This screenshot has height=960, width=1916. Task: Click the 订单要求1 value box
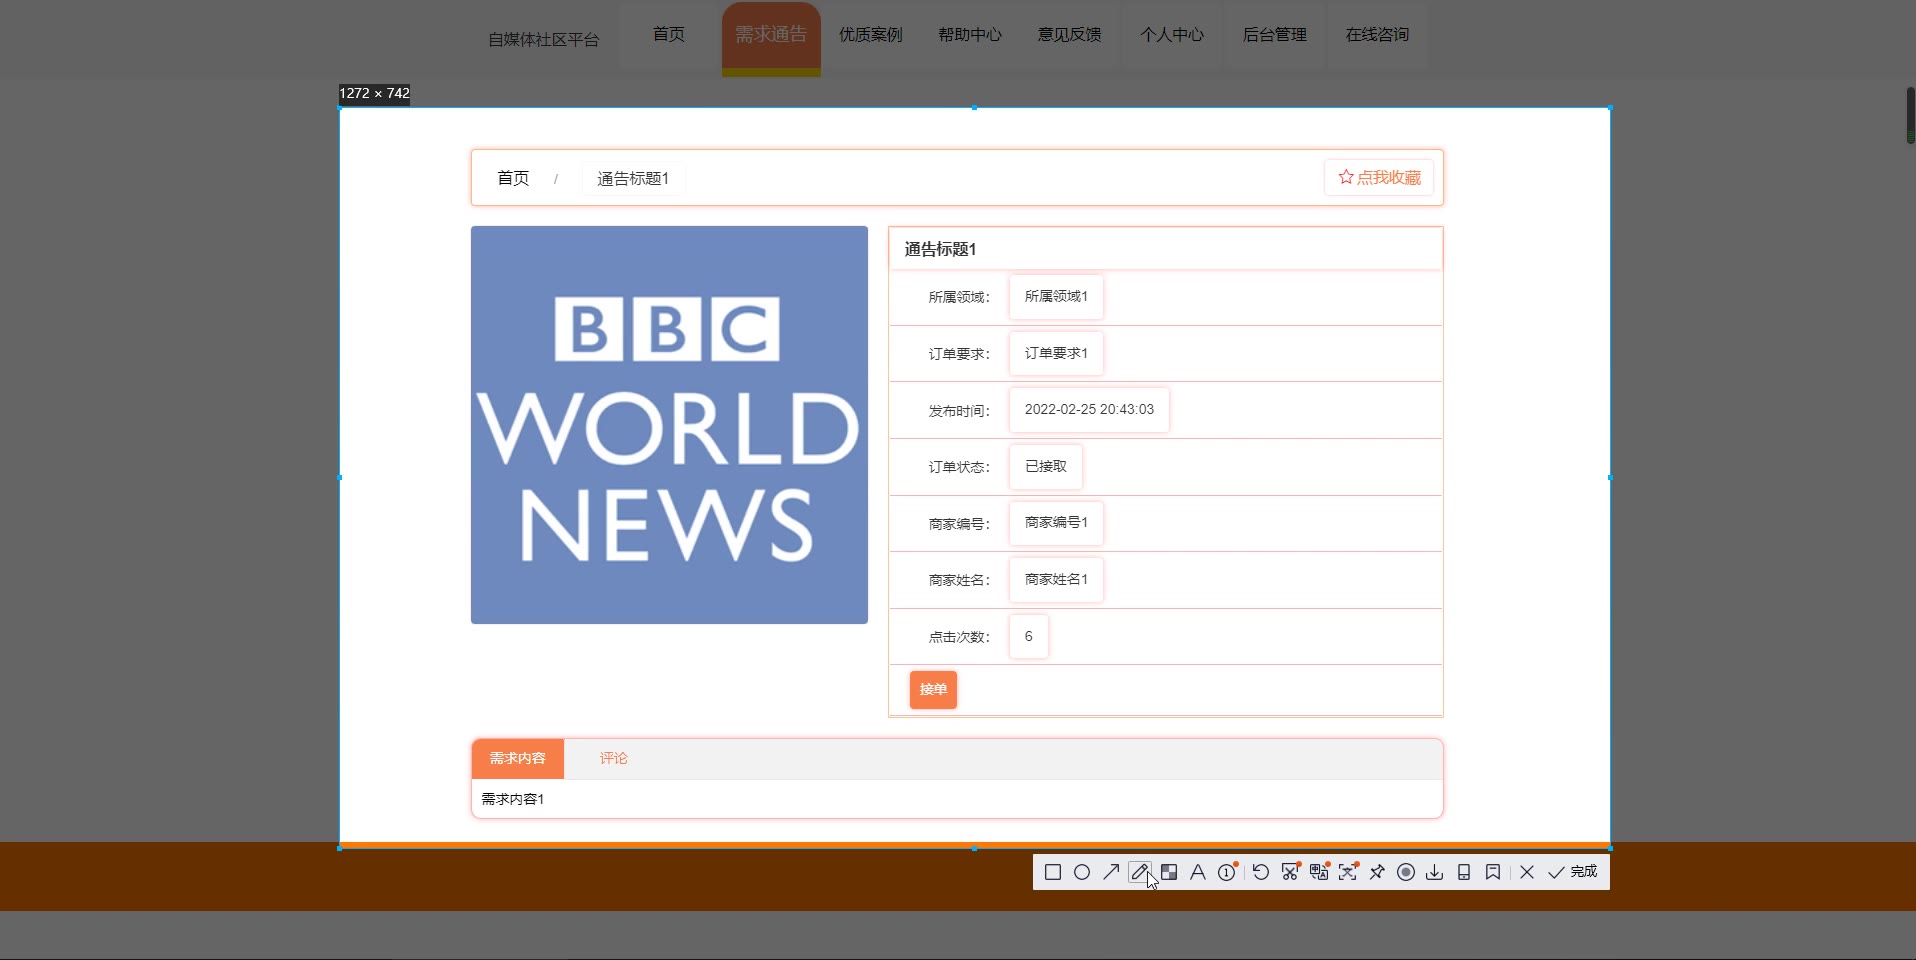coord(1056,353)
